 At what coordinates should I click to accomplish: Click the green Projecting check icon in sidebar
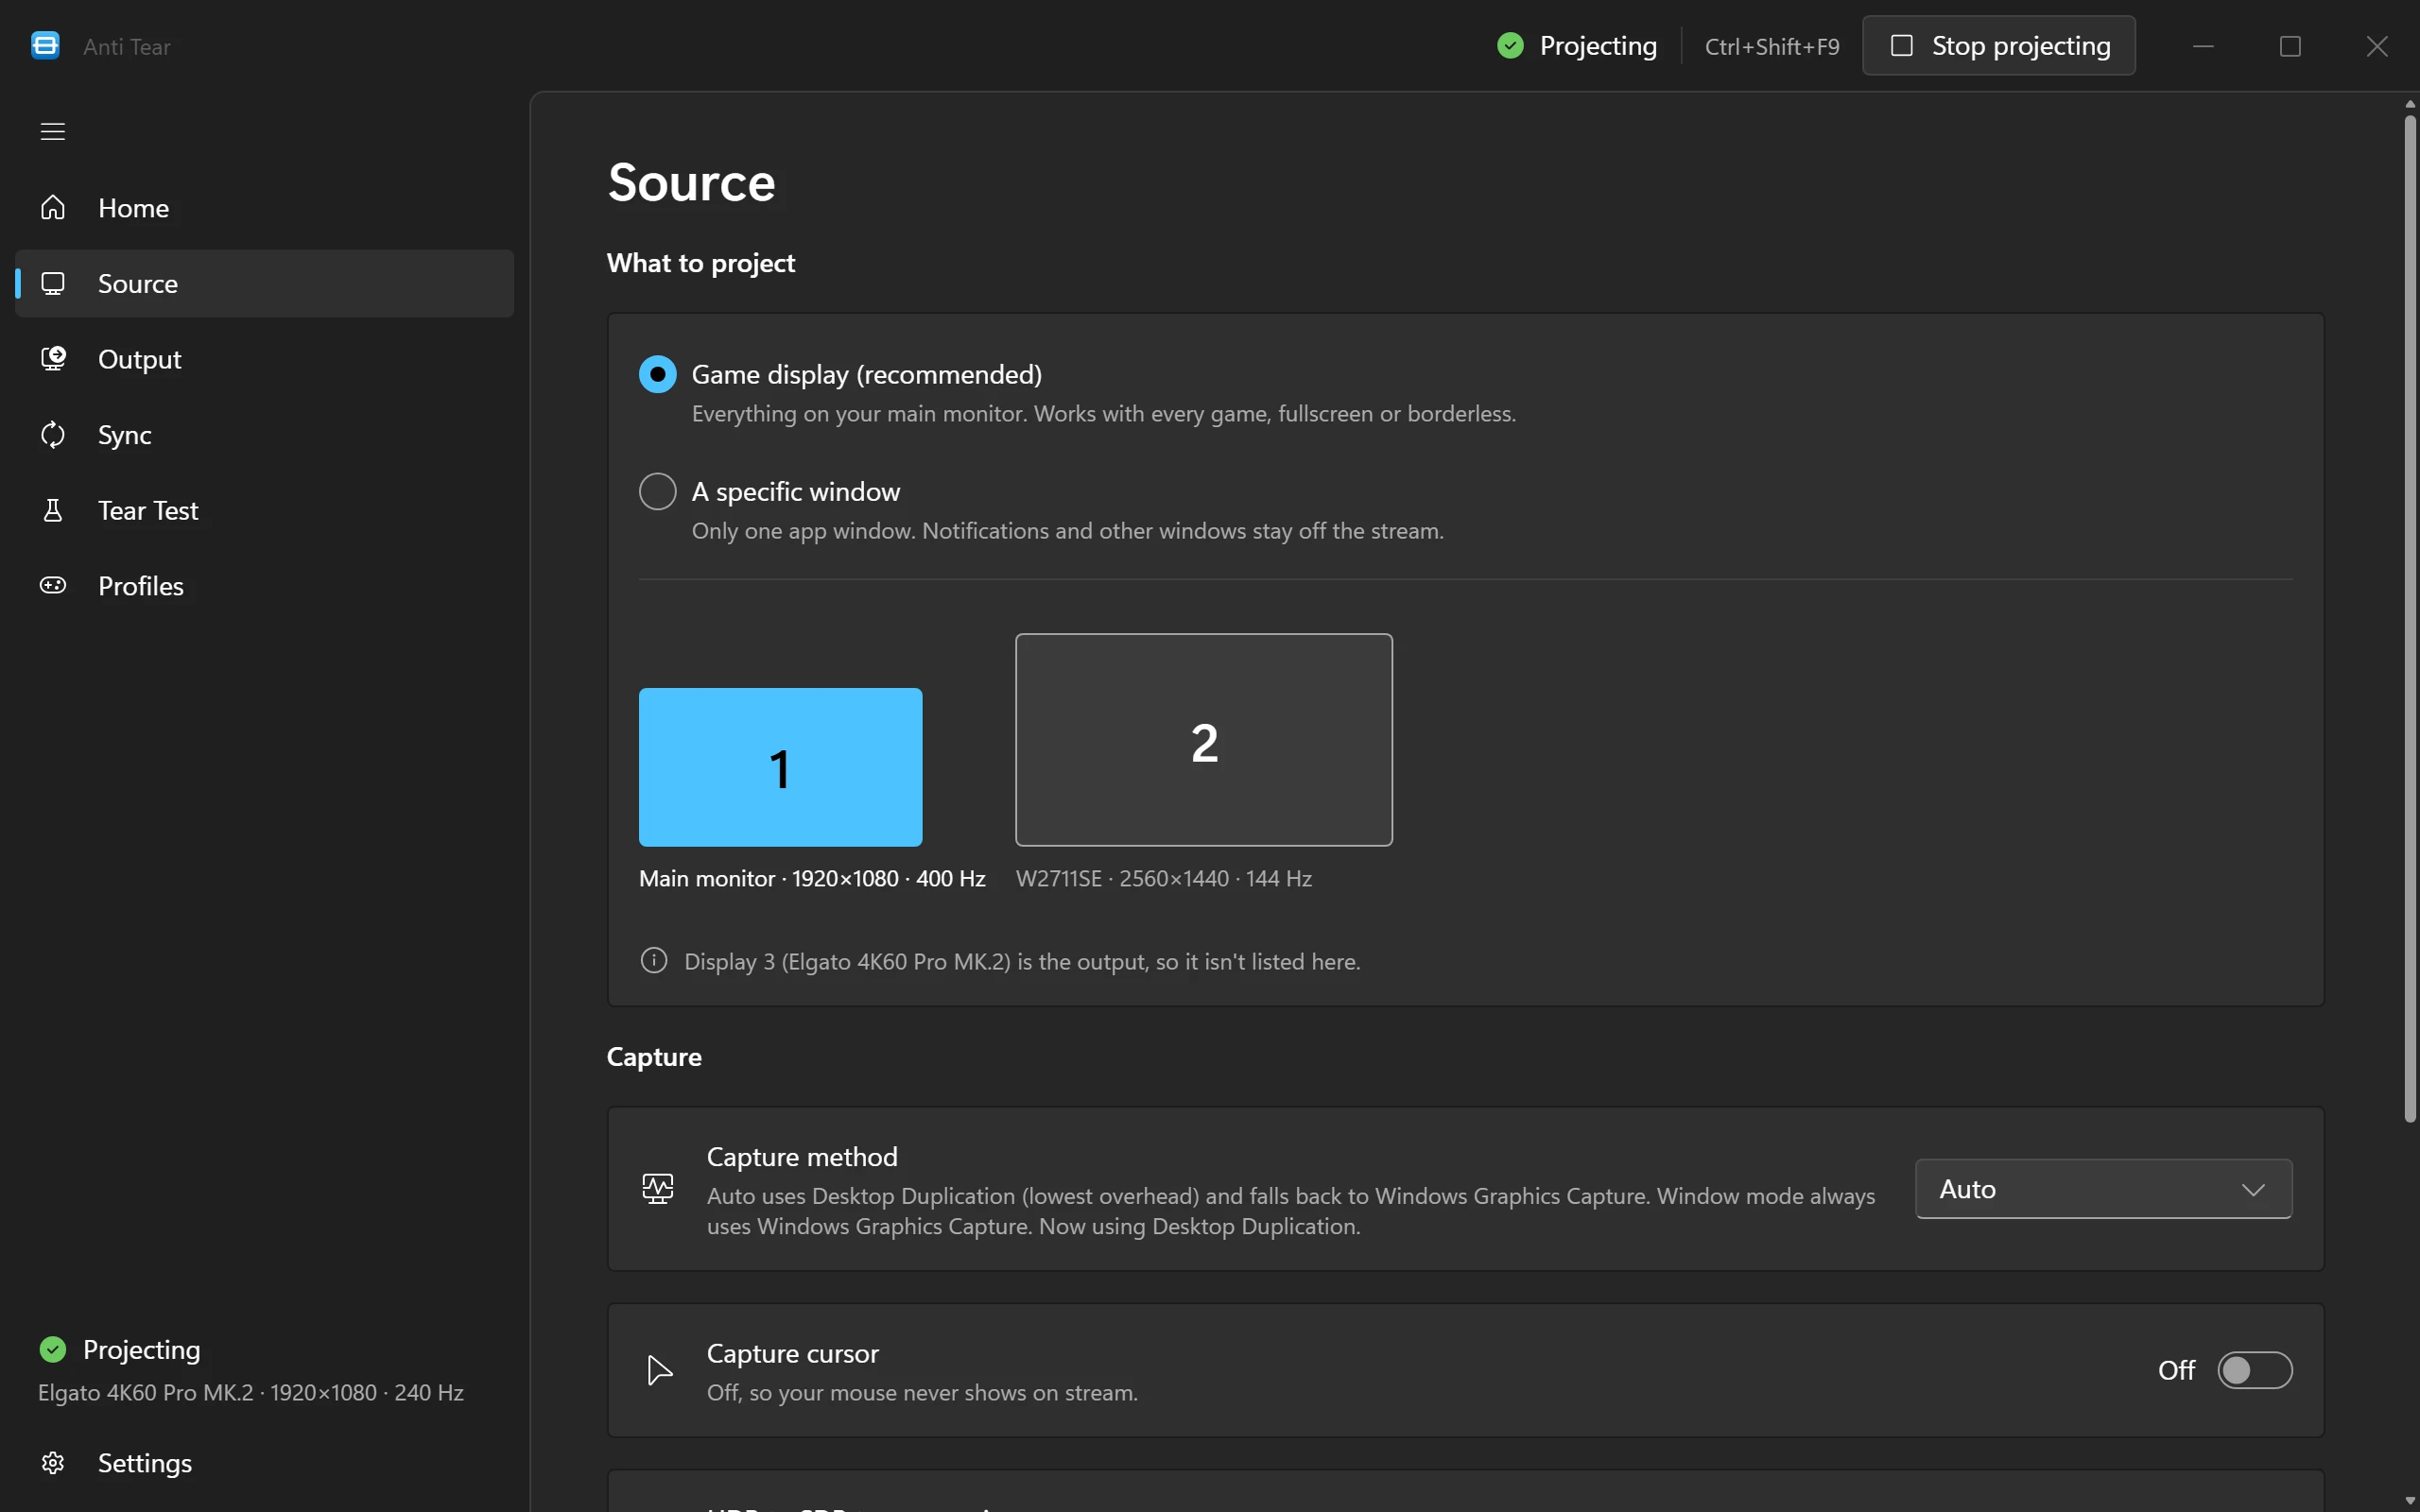53,1349
